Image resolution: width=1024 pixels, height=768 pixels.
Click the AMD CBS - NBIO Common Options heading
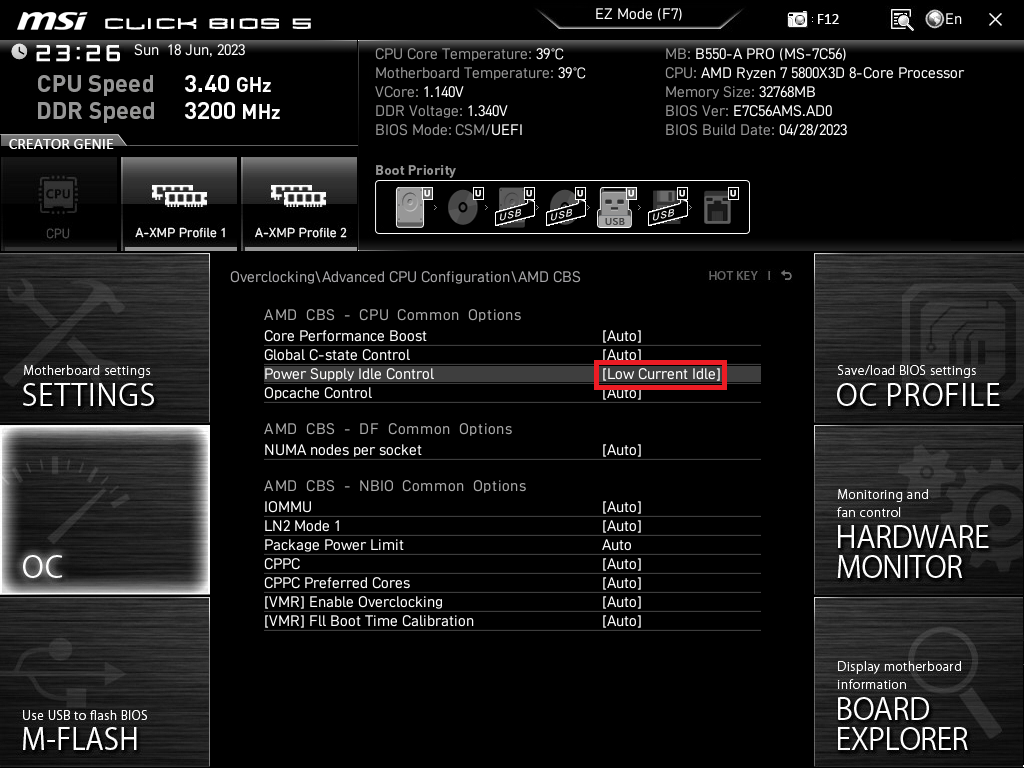tap(395, 486)
